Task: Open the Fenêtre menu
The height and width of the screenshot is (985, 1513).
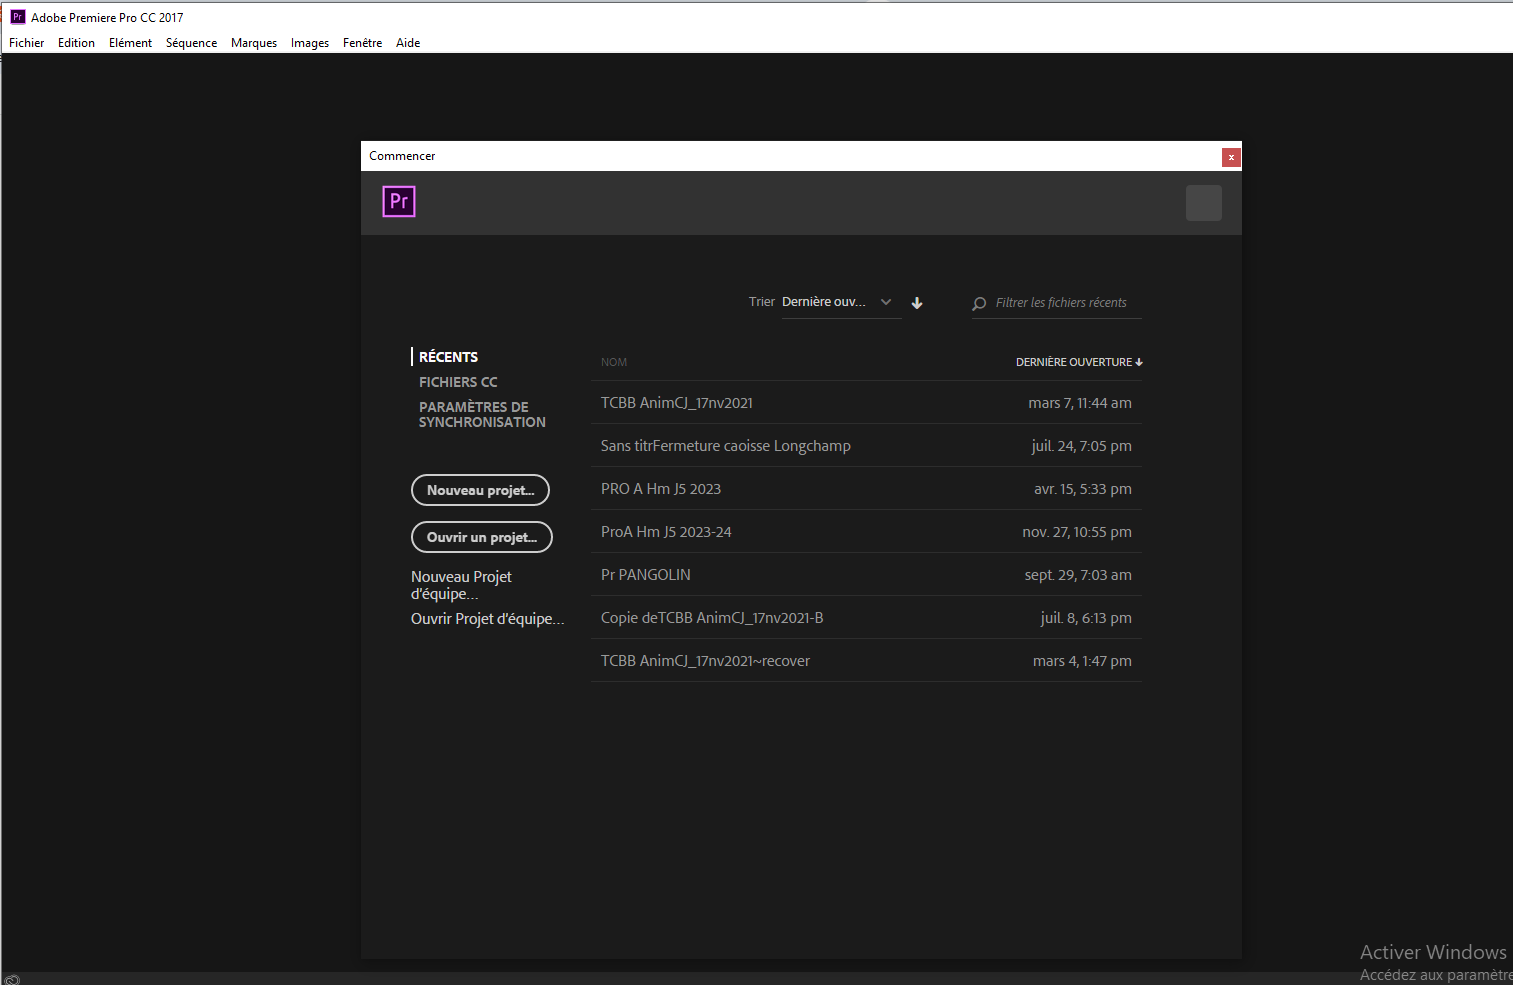Action: click(362, 43)
